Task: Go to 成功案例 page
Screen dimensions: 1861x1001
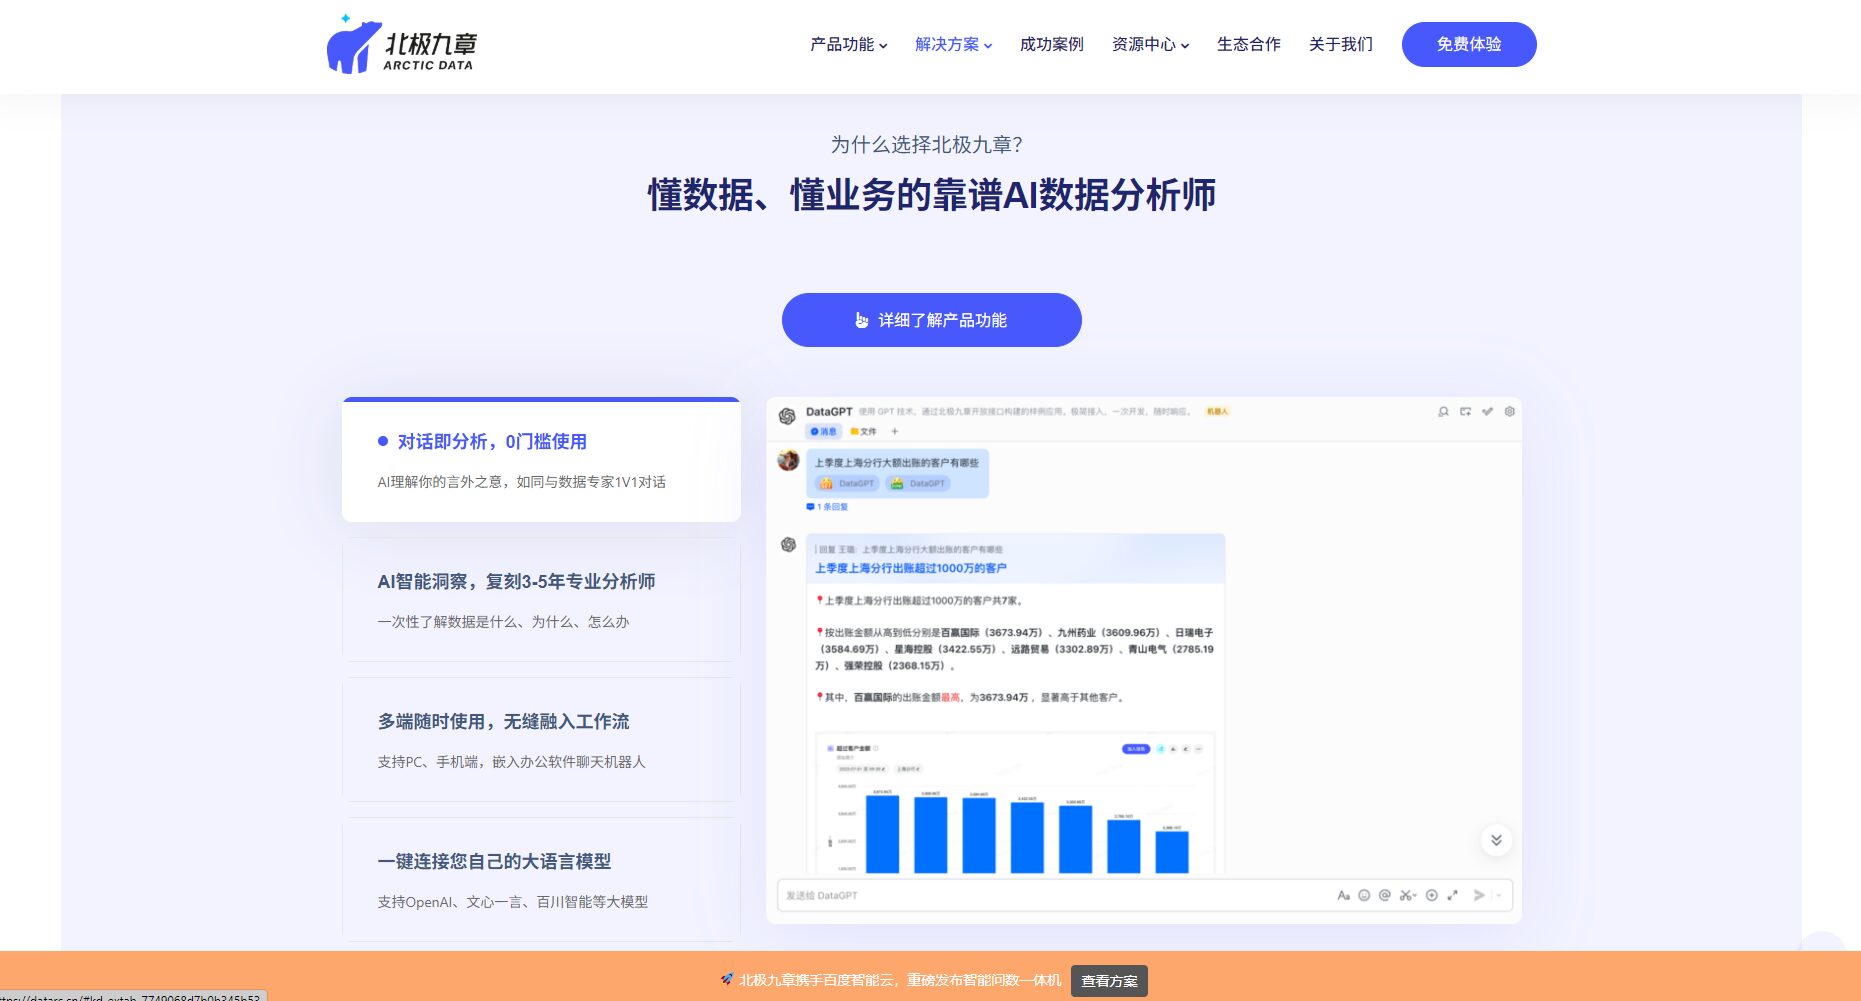Action: pyautogui.click(x=1051, y=44)
